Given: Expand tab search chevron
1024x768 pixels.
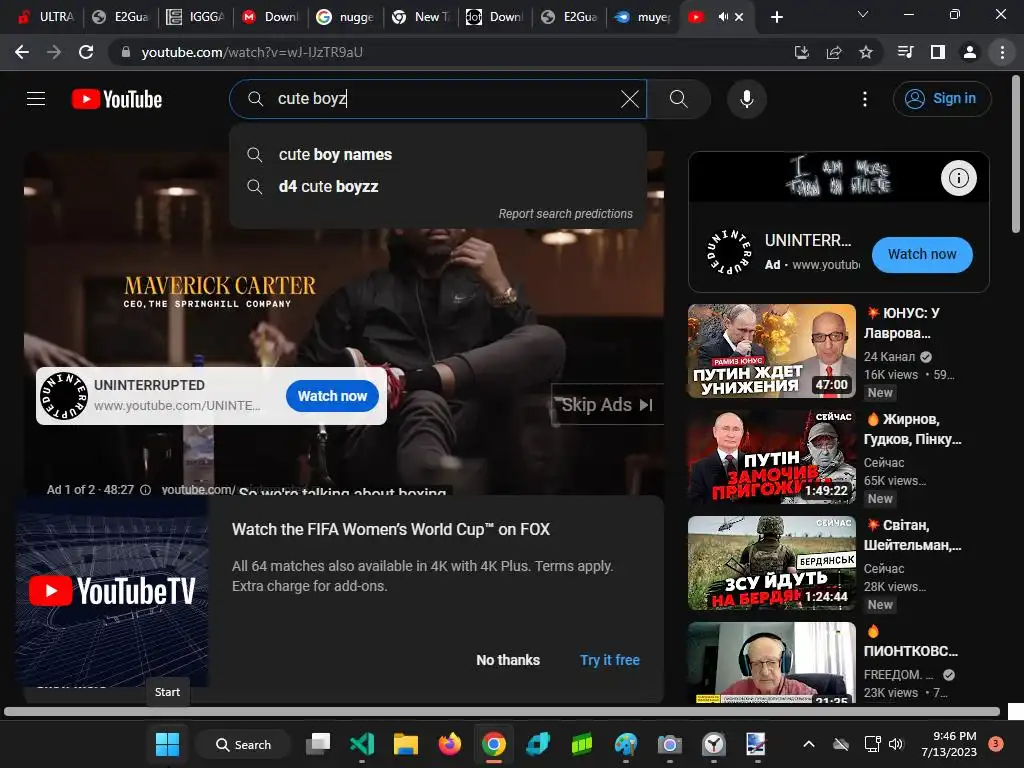Looking at the screenshot, I should coord(863,14).
